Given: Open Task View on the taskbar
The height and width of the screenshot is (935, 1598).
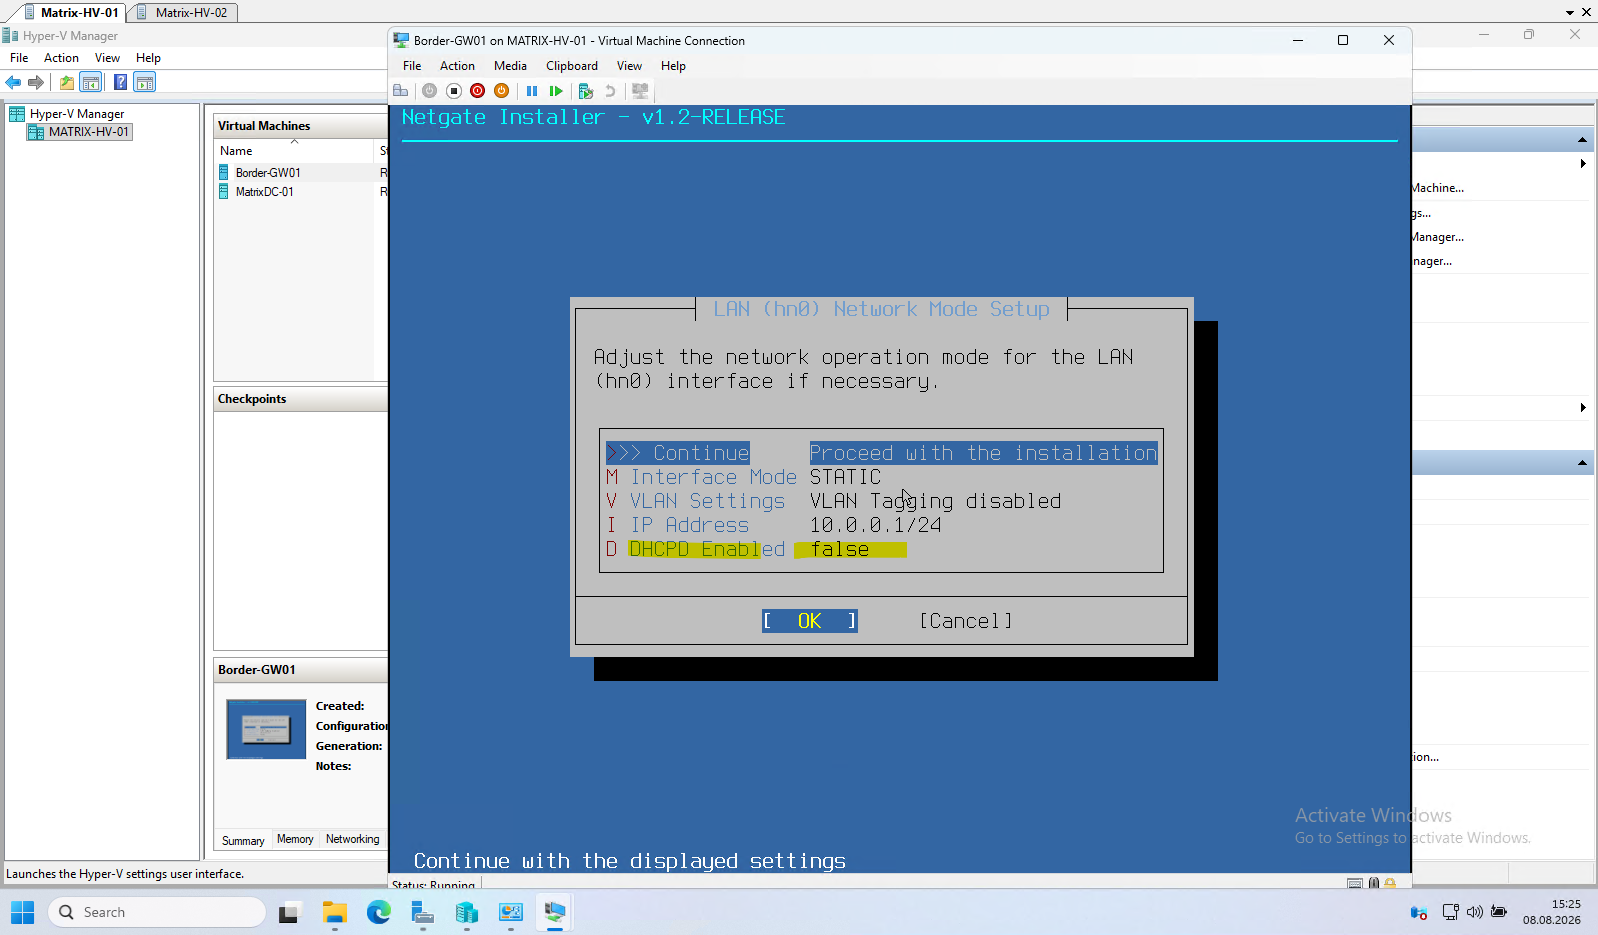Looking at the screenshot, I should point(289,912).
